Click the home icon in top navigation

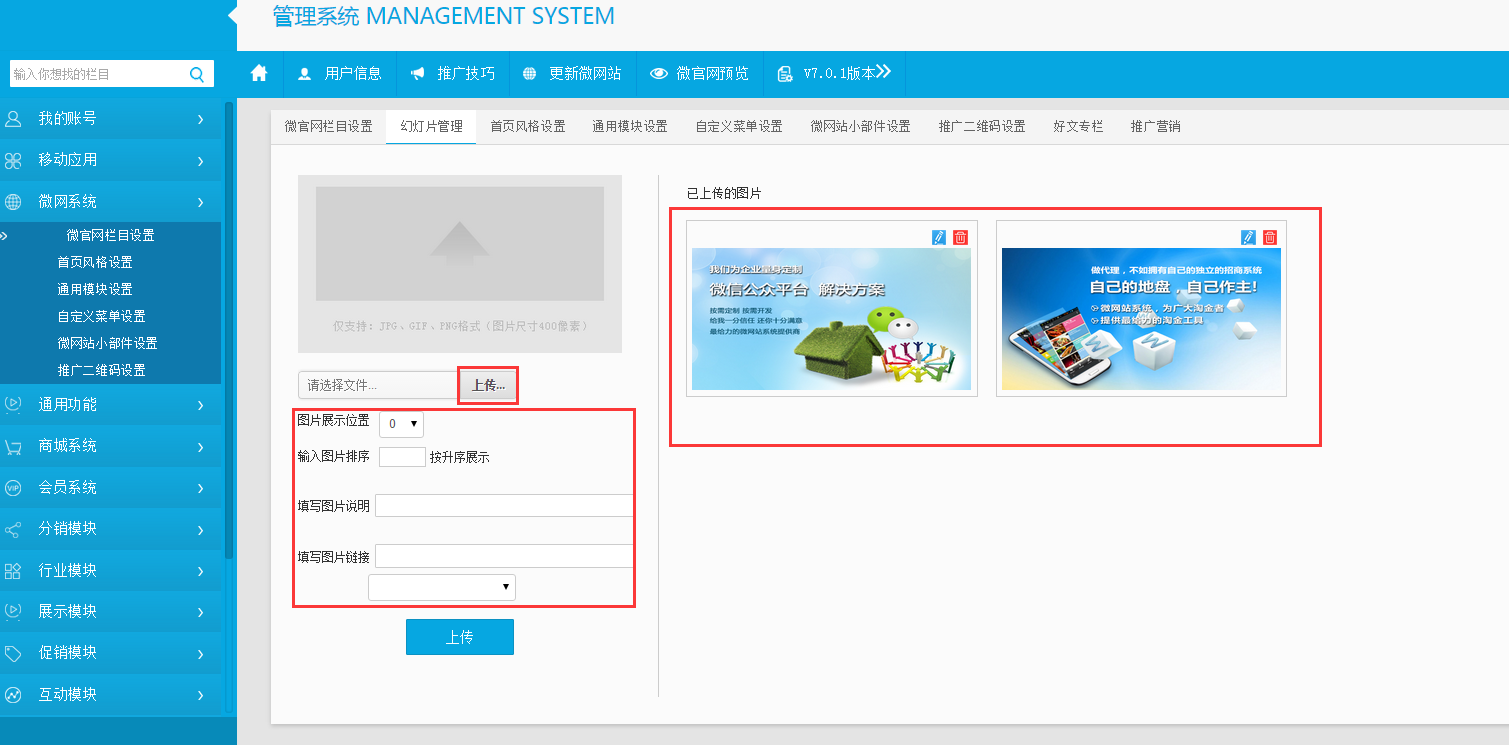click(259, 73)
